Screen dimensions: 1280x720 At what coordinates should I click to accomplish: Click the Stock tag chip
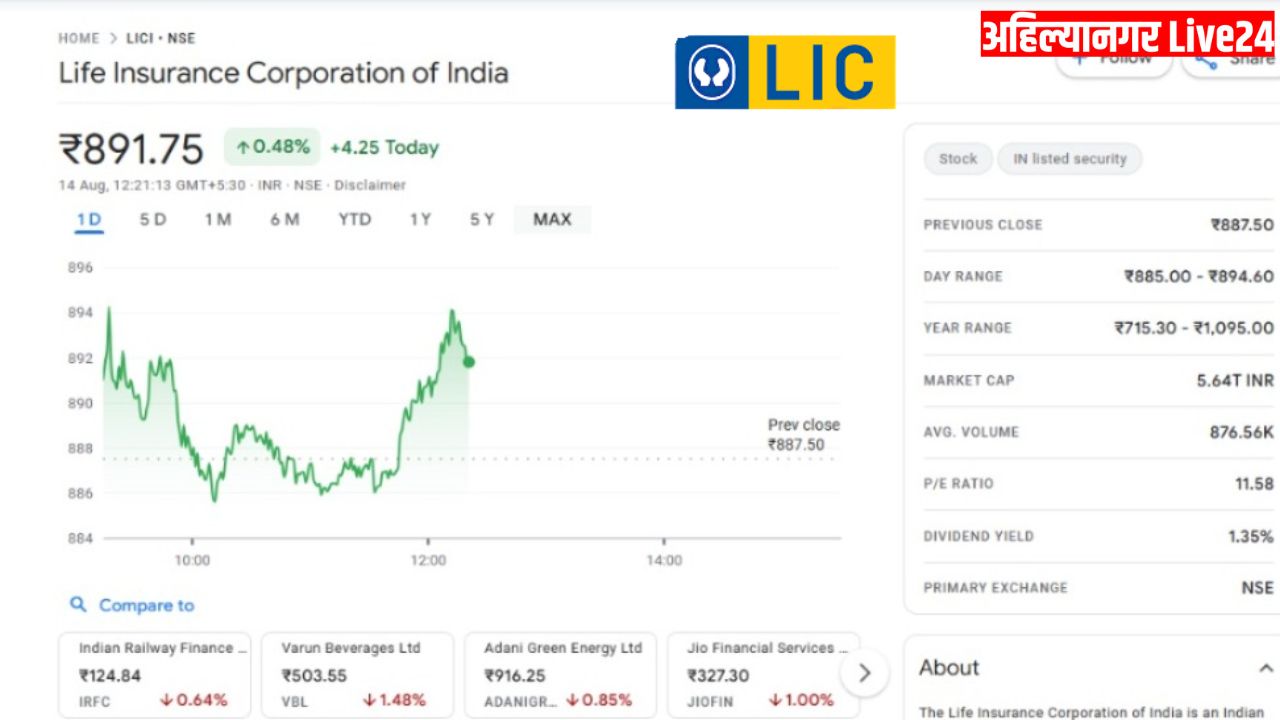958,159
